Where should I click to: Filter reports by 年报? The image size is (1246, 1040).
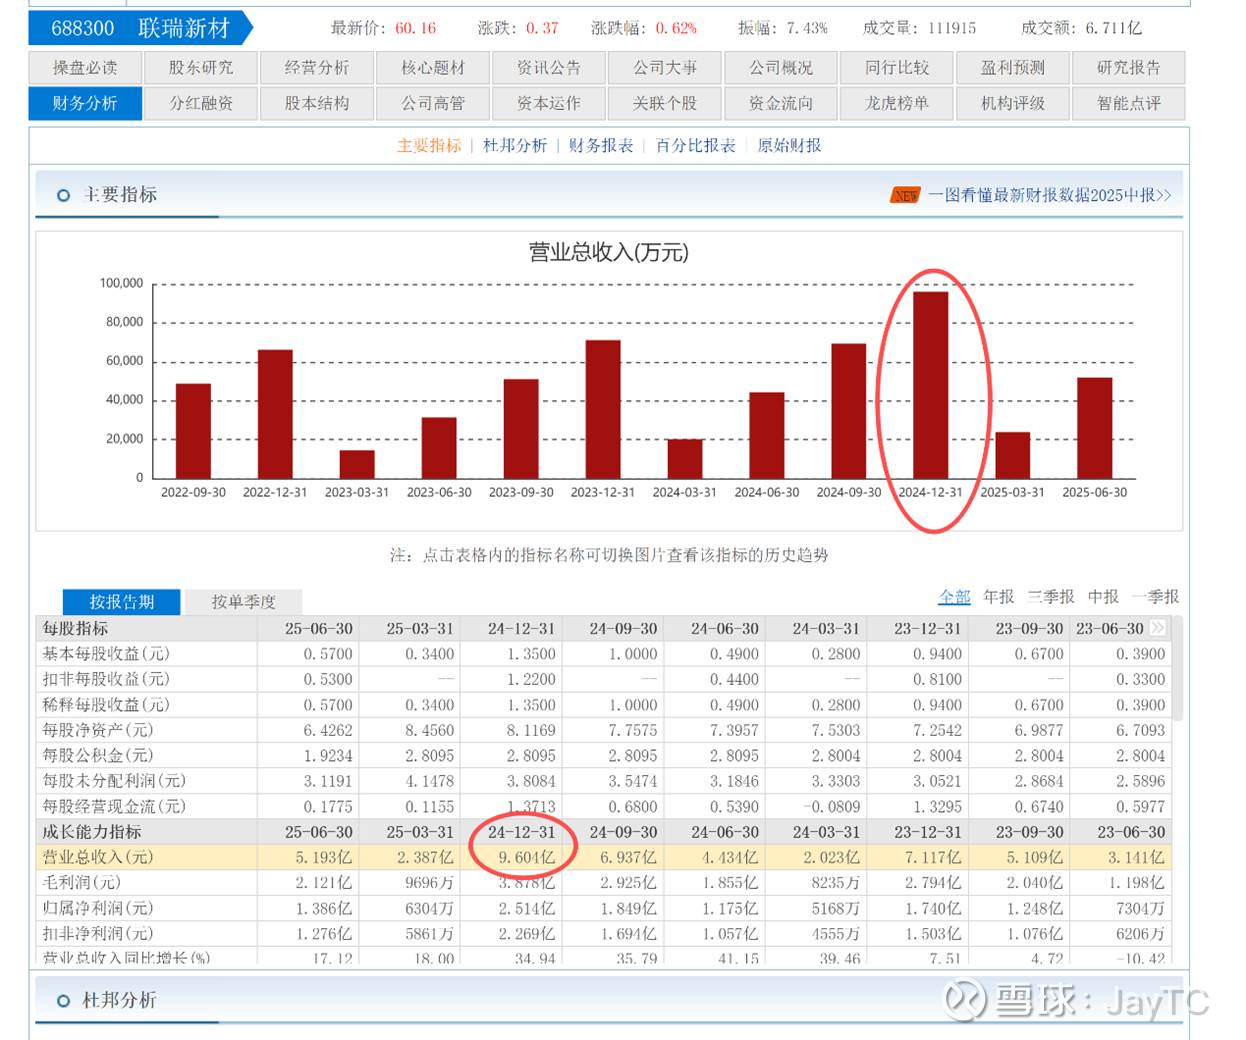pos(998,597)
